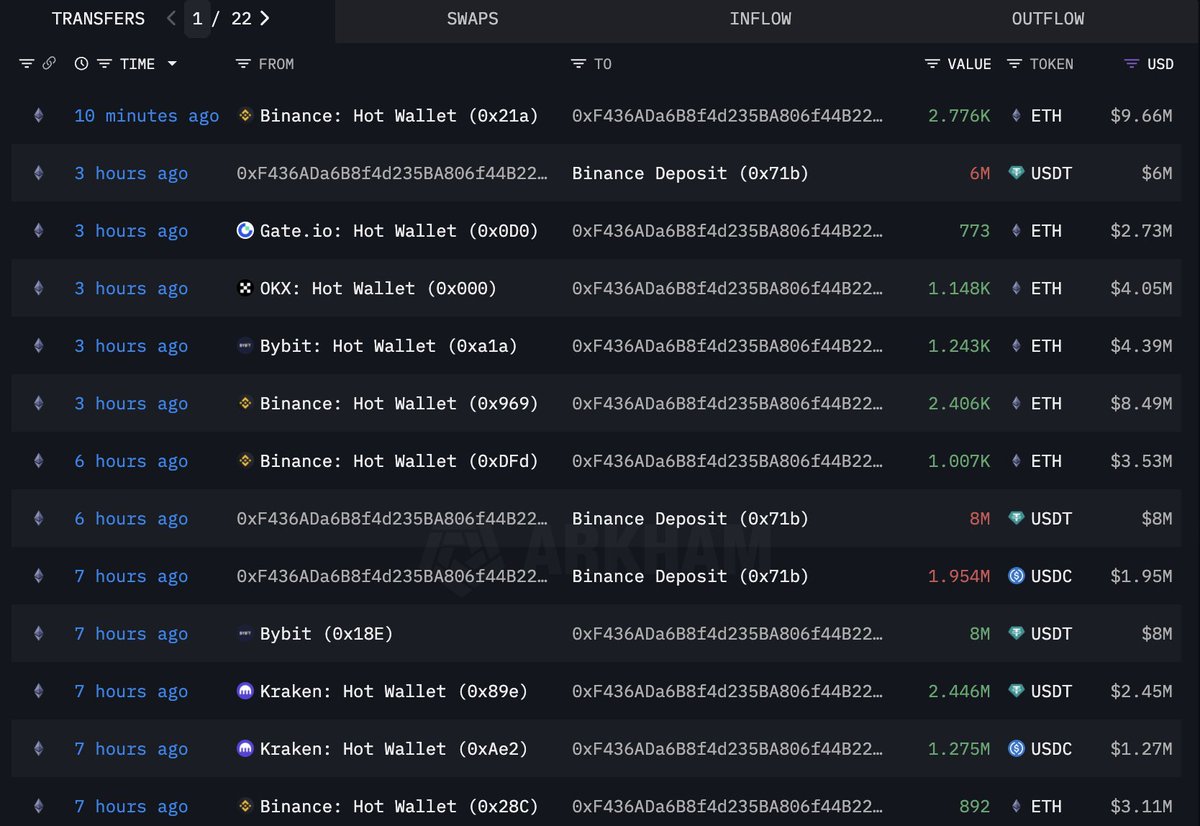Click Ethereum chain icon in $3.11M row
1200x826 pixels.
coord(39,807)
